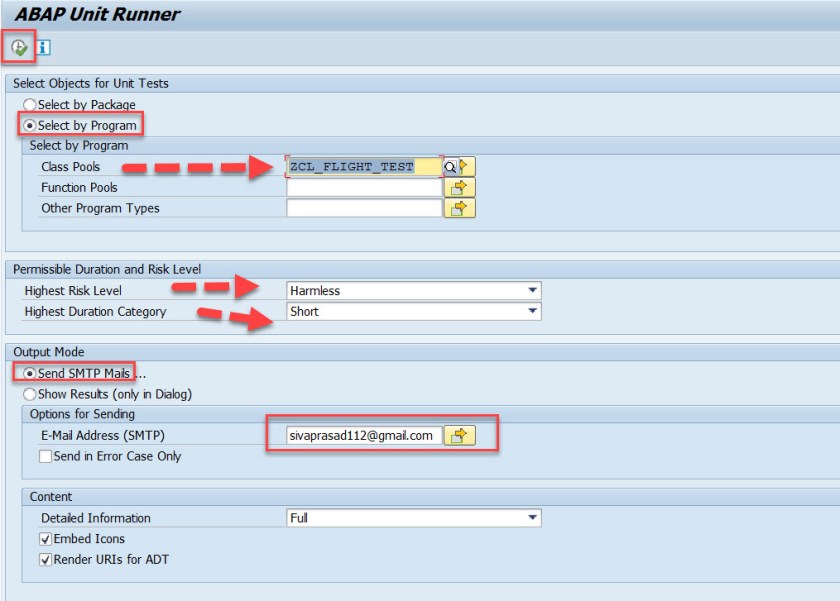Expand the Highest Duration Category dropdown
This screenshot has height=601, width=840.
pyautogui.click(x=532, y=311)
